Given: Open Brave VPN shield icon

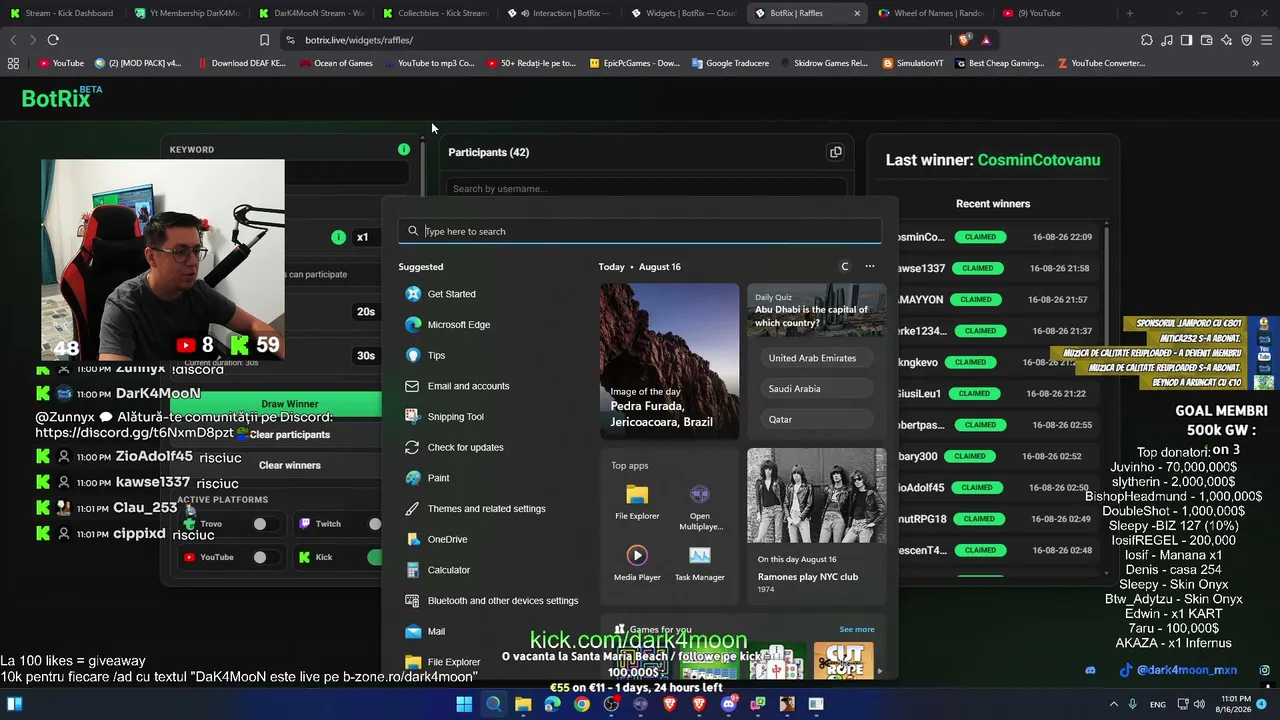Looking at the screenshot, I should click(1246, 40).
